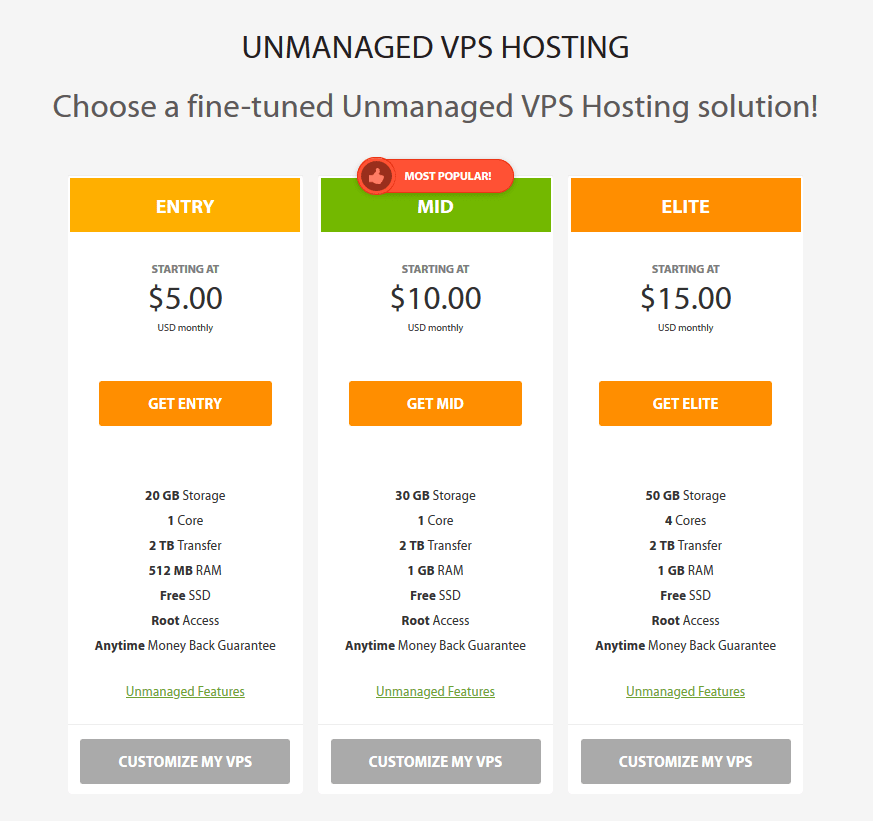Click the thumbs-up Most Popular icon
This screenshot has width=873, height=821.
tap(376, 177)
